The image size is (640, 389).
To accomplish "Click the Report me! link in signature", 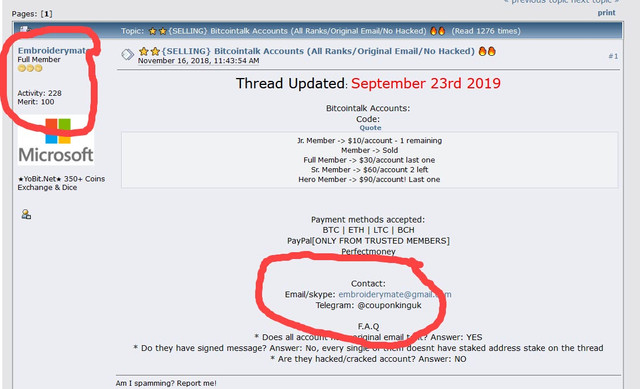I will [197, 383].
